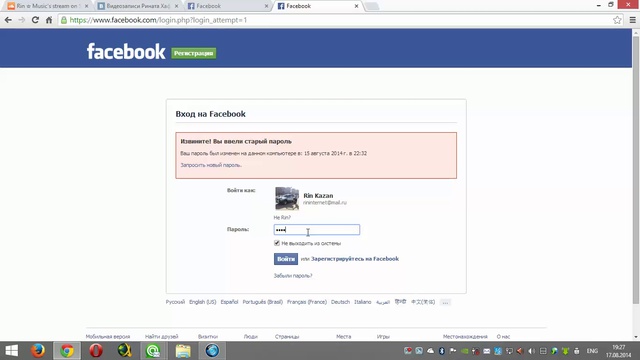The width and height of the screenshot is (640, 360).
Task: Open the 'О нас' footer link
Action: pos(503,337)
